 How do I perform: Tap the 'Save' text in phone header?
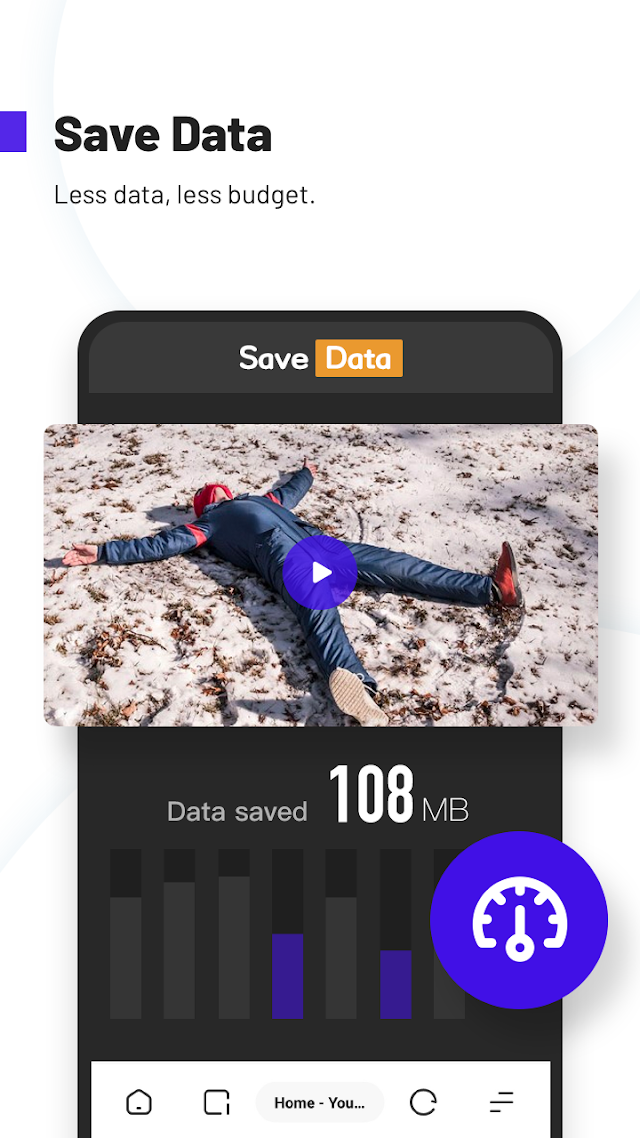pos(274,358)
